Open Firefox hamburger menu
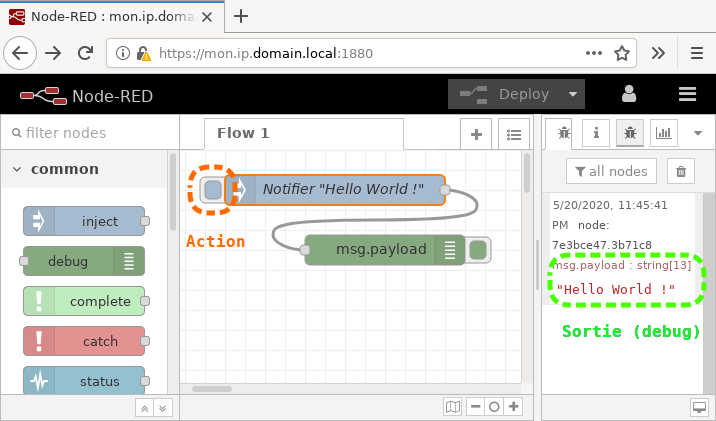 click(x=696, y=53)
